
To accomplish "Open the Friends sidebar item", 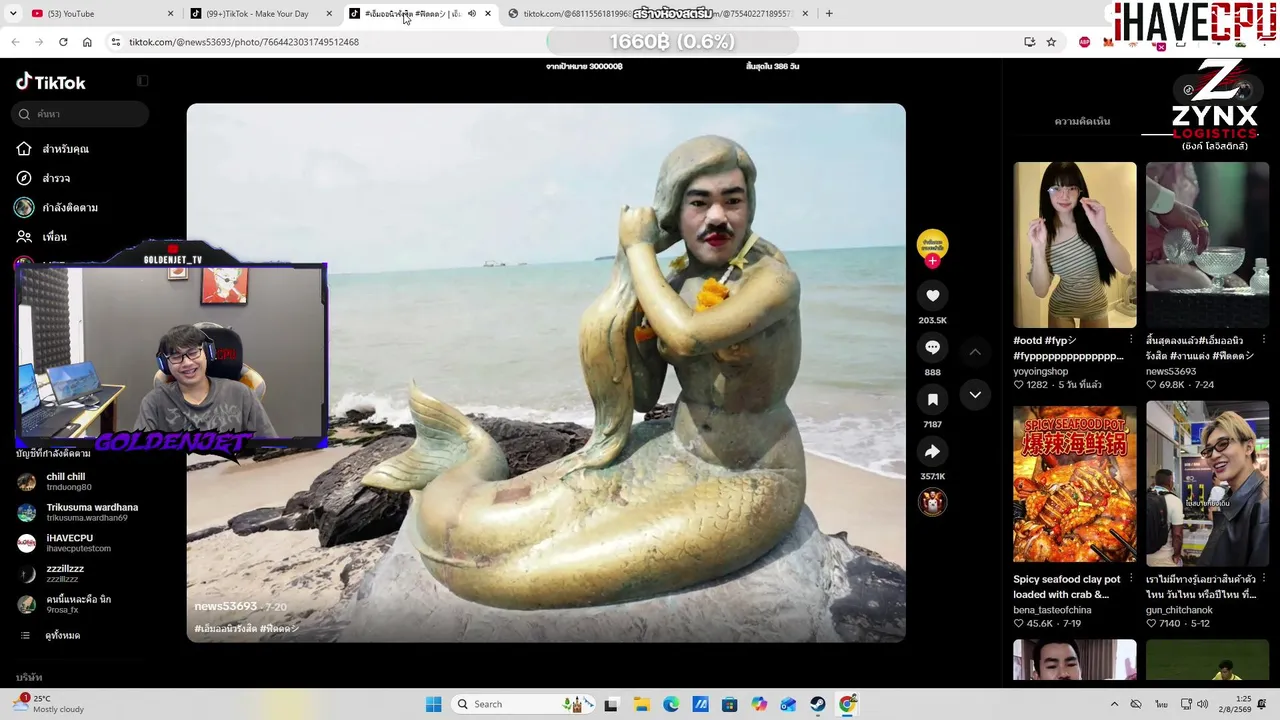I will tap(42, 237).
